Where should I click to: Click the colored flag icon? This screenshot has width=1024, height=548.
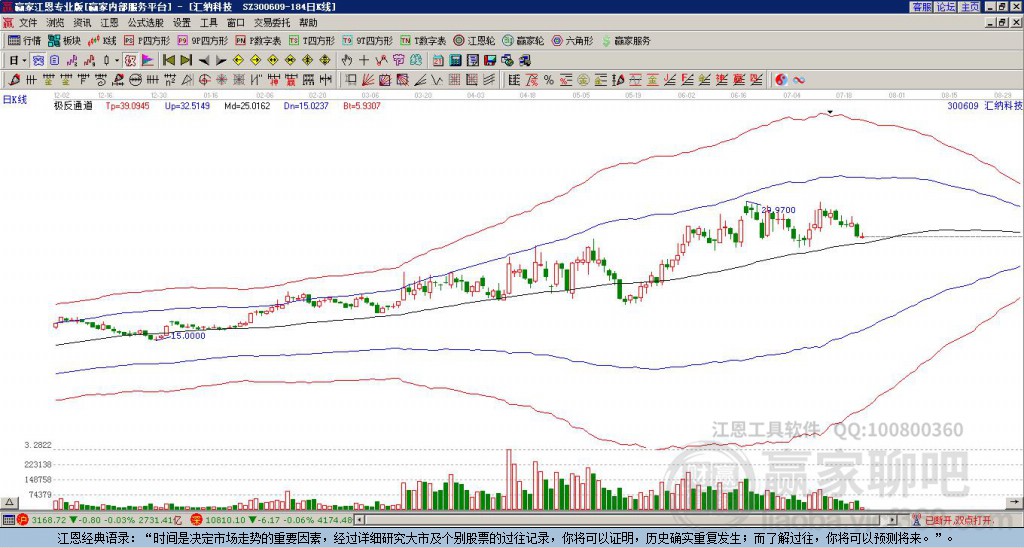[148, 61]
